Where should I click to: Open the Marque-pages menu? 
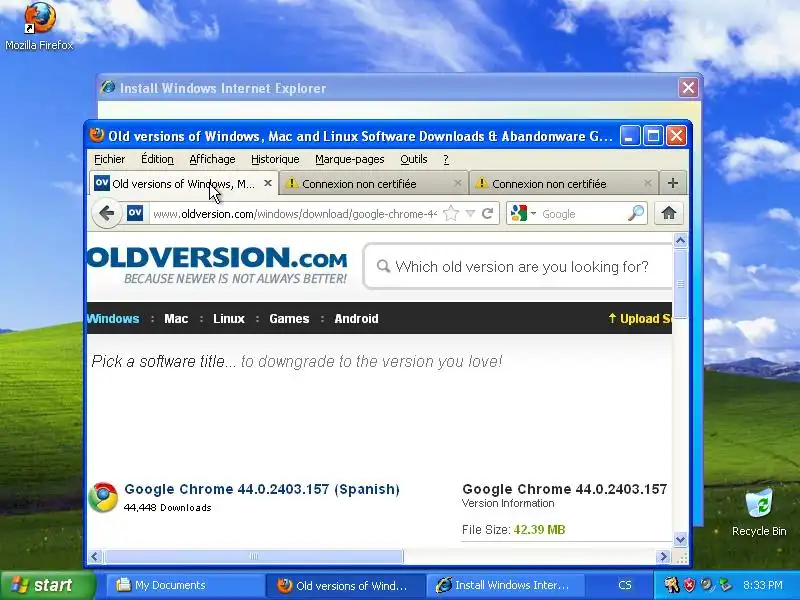pyautogui.click(x=349, y=159)
